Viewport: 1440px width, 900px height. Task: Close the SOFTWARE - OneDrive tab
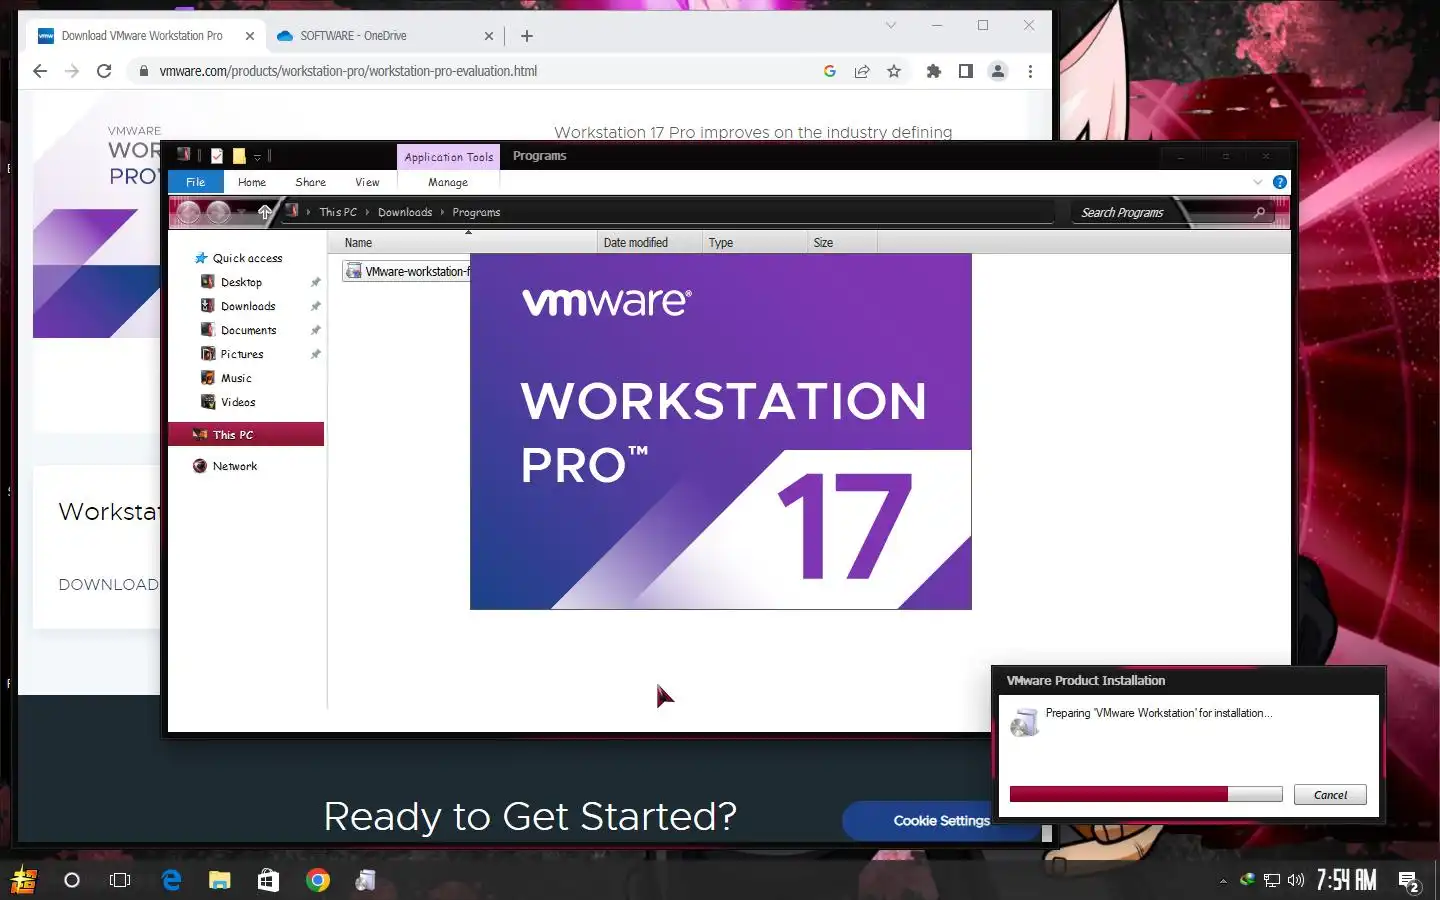[489, 36]
